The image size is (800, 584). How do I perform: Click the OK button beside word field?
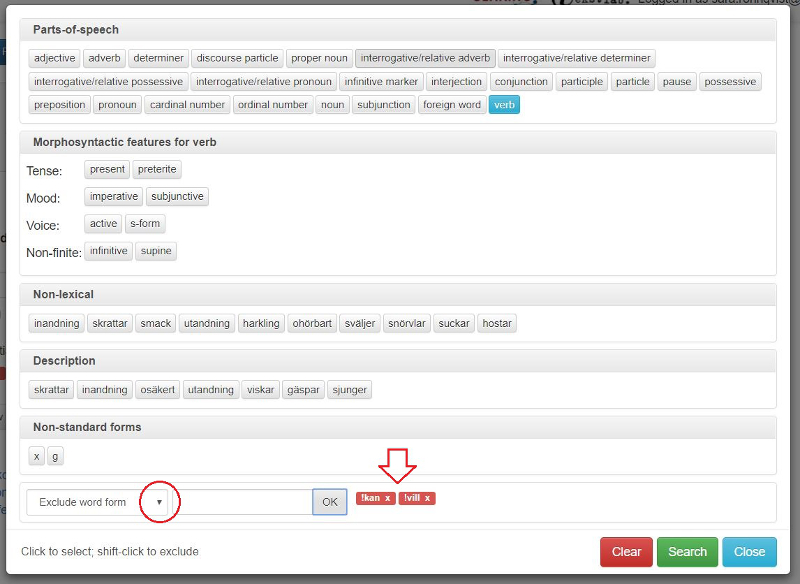329,502
